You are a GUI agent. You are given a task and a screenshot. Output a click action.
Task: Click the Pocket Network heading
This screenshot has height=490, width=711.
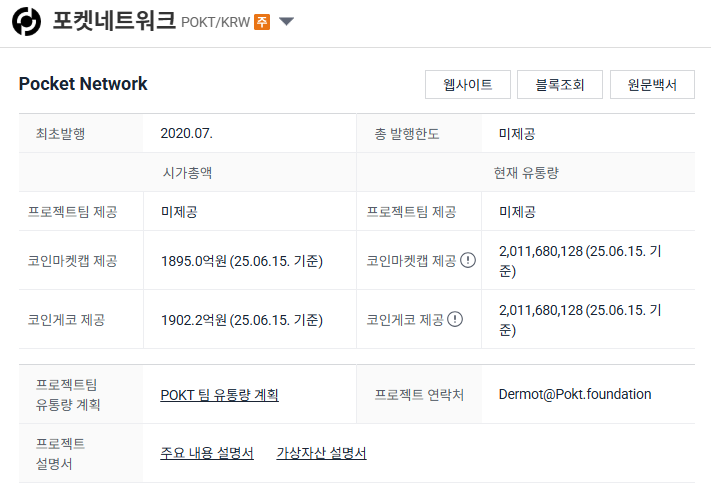click(x=83, y=84)
